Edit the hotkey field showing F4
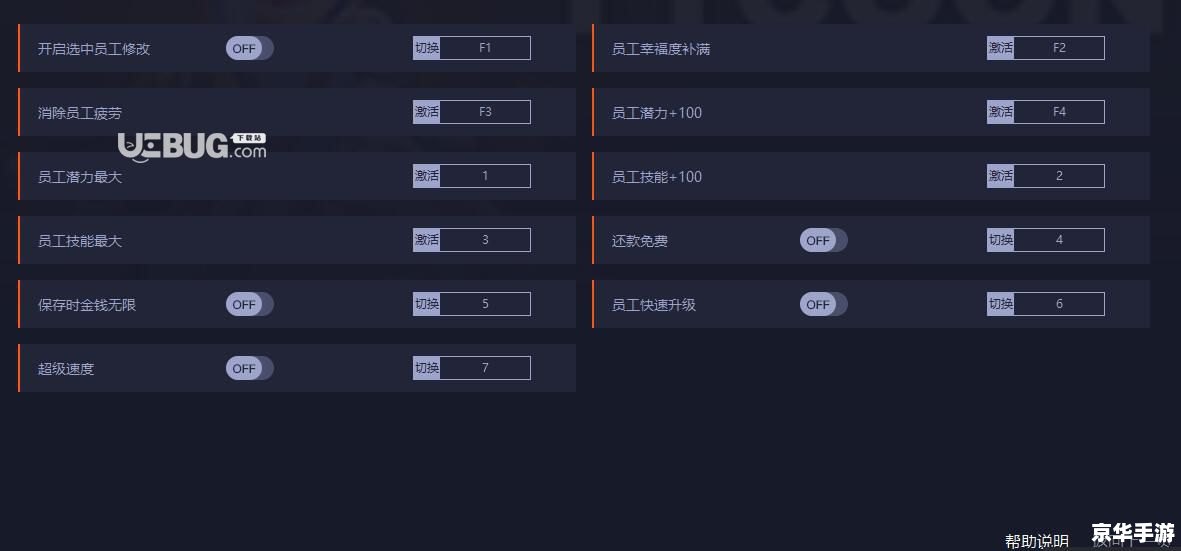The width and height of the screenshot is (1181, 551). (x=1059, y=112)
